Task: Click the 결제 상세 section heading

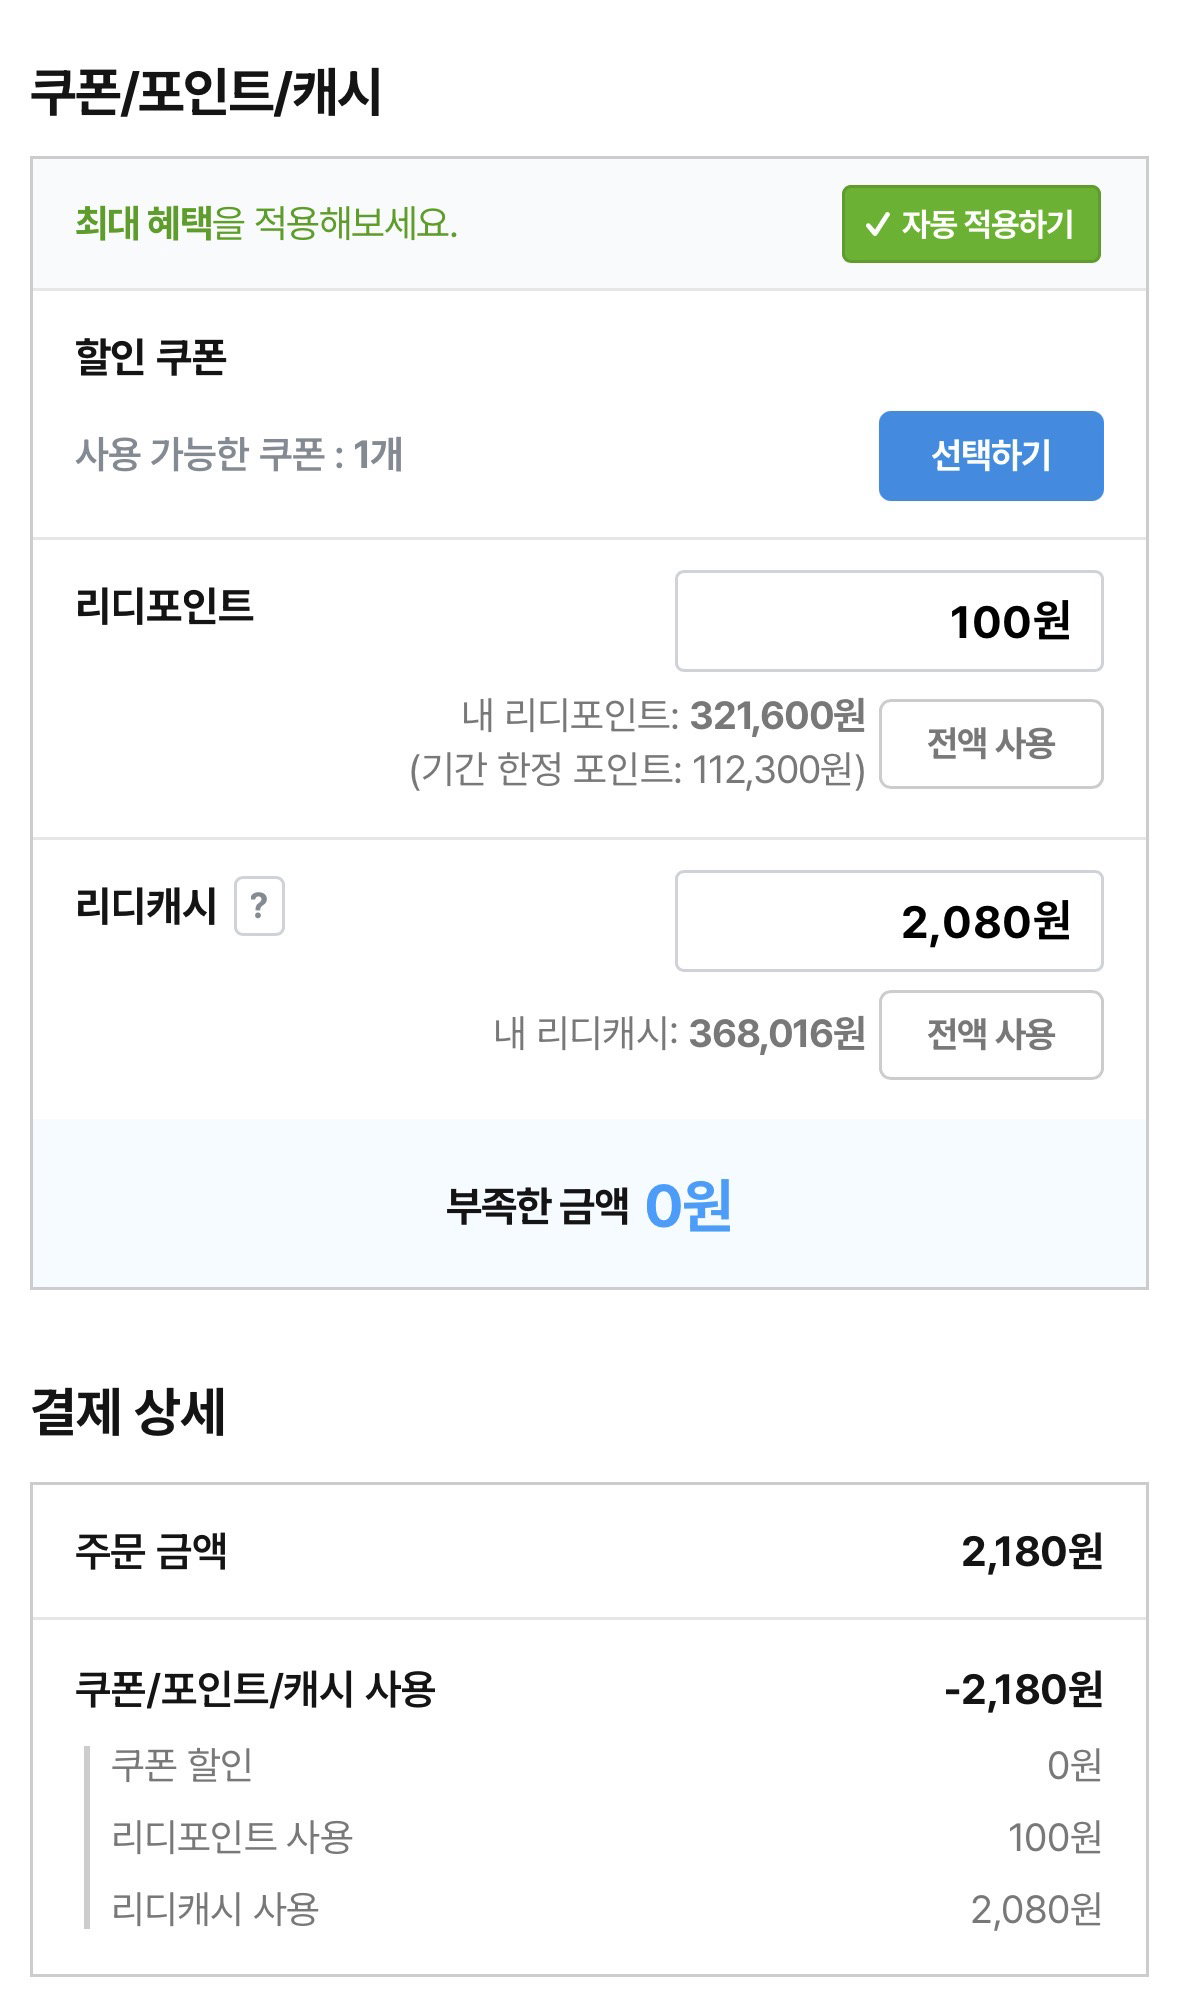Action: 129,1412
